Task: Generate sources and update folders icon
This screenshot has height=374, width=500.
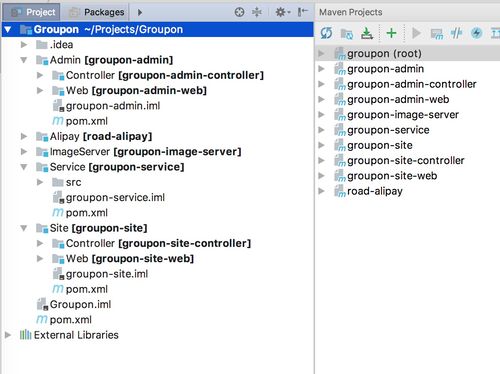Action: pos(347,33)
